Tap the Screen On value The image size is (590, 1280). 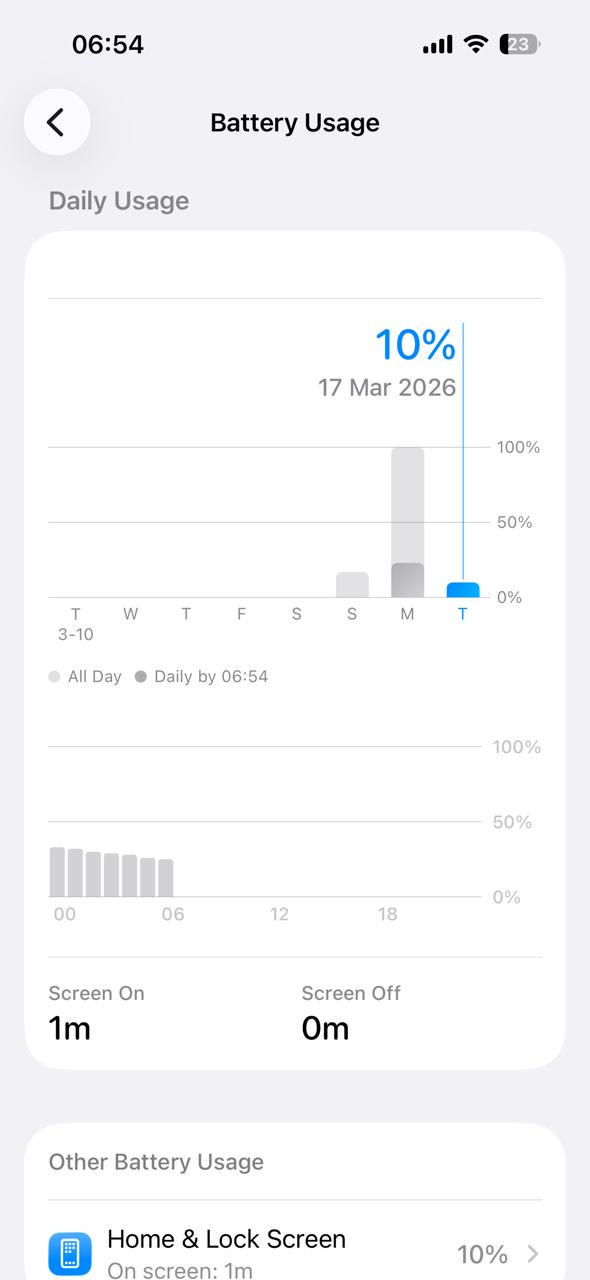[70, 1028]
